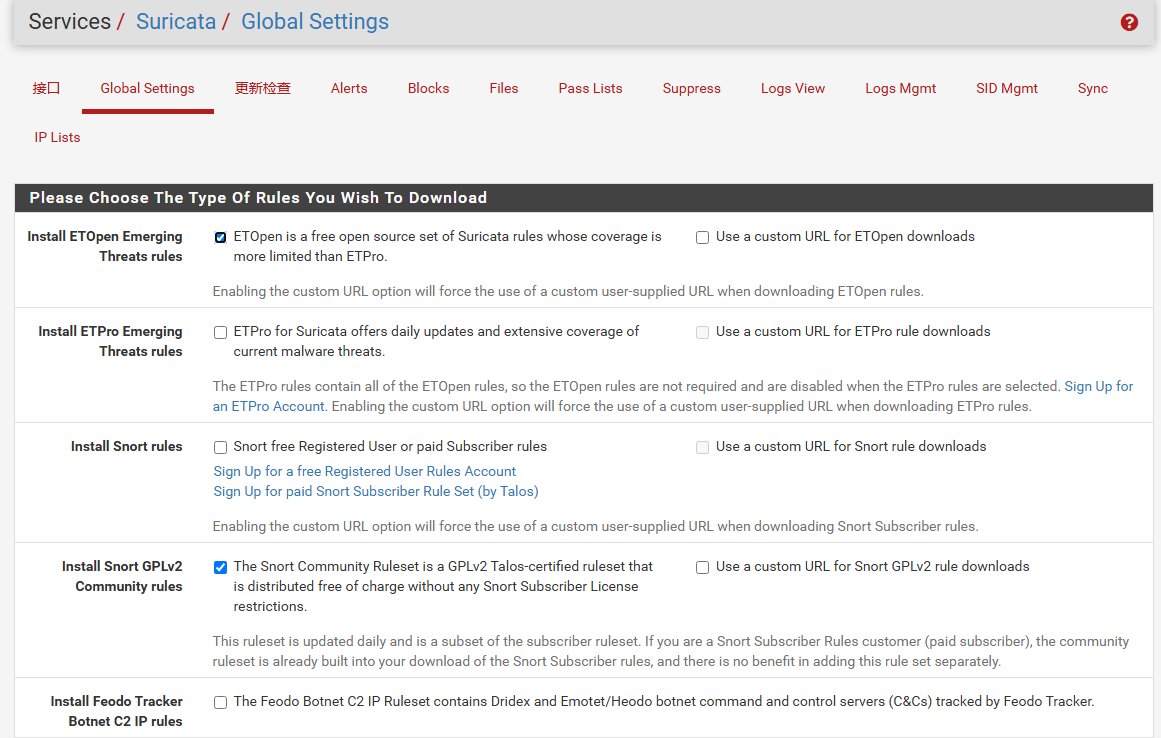Enable Install Snort rules

(x=220, y=446)
